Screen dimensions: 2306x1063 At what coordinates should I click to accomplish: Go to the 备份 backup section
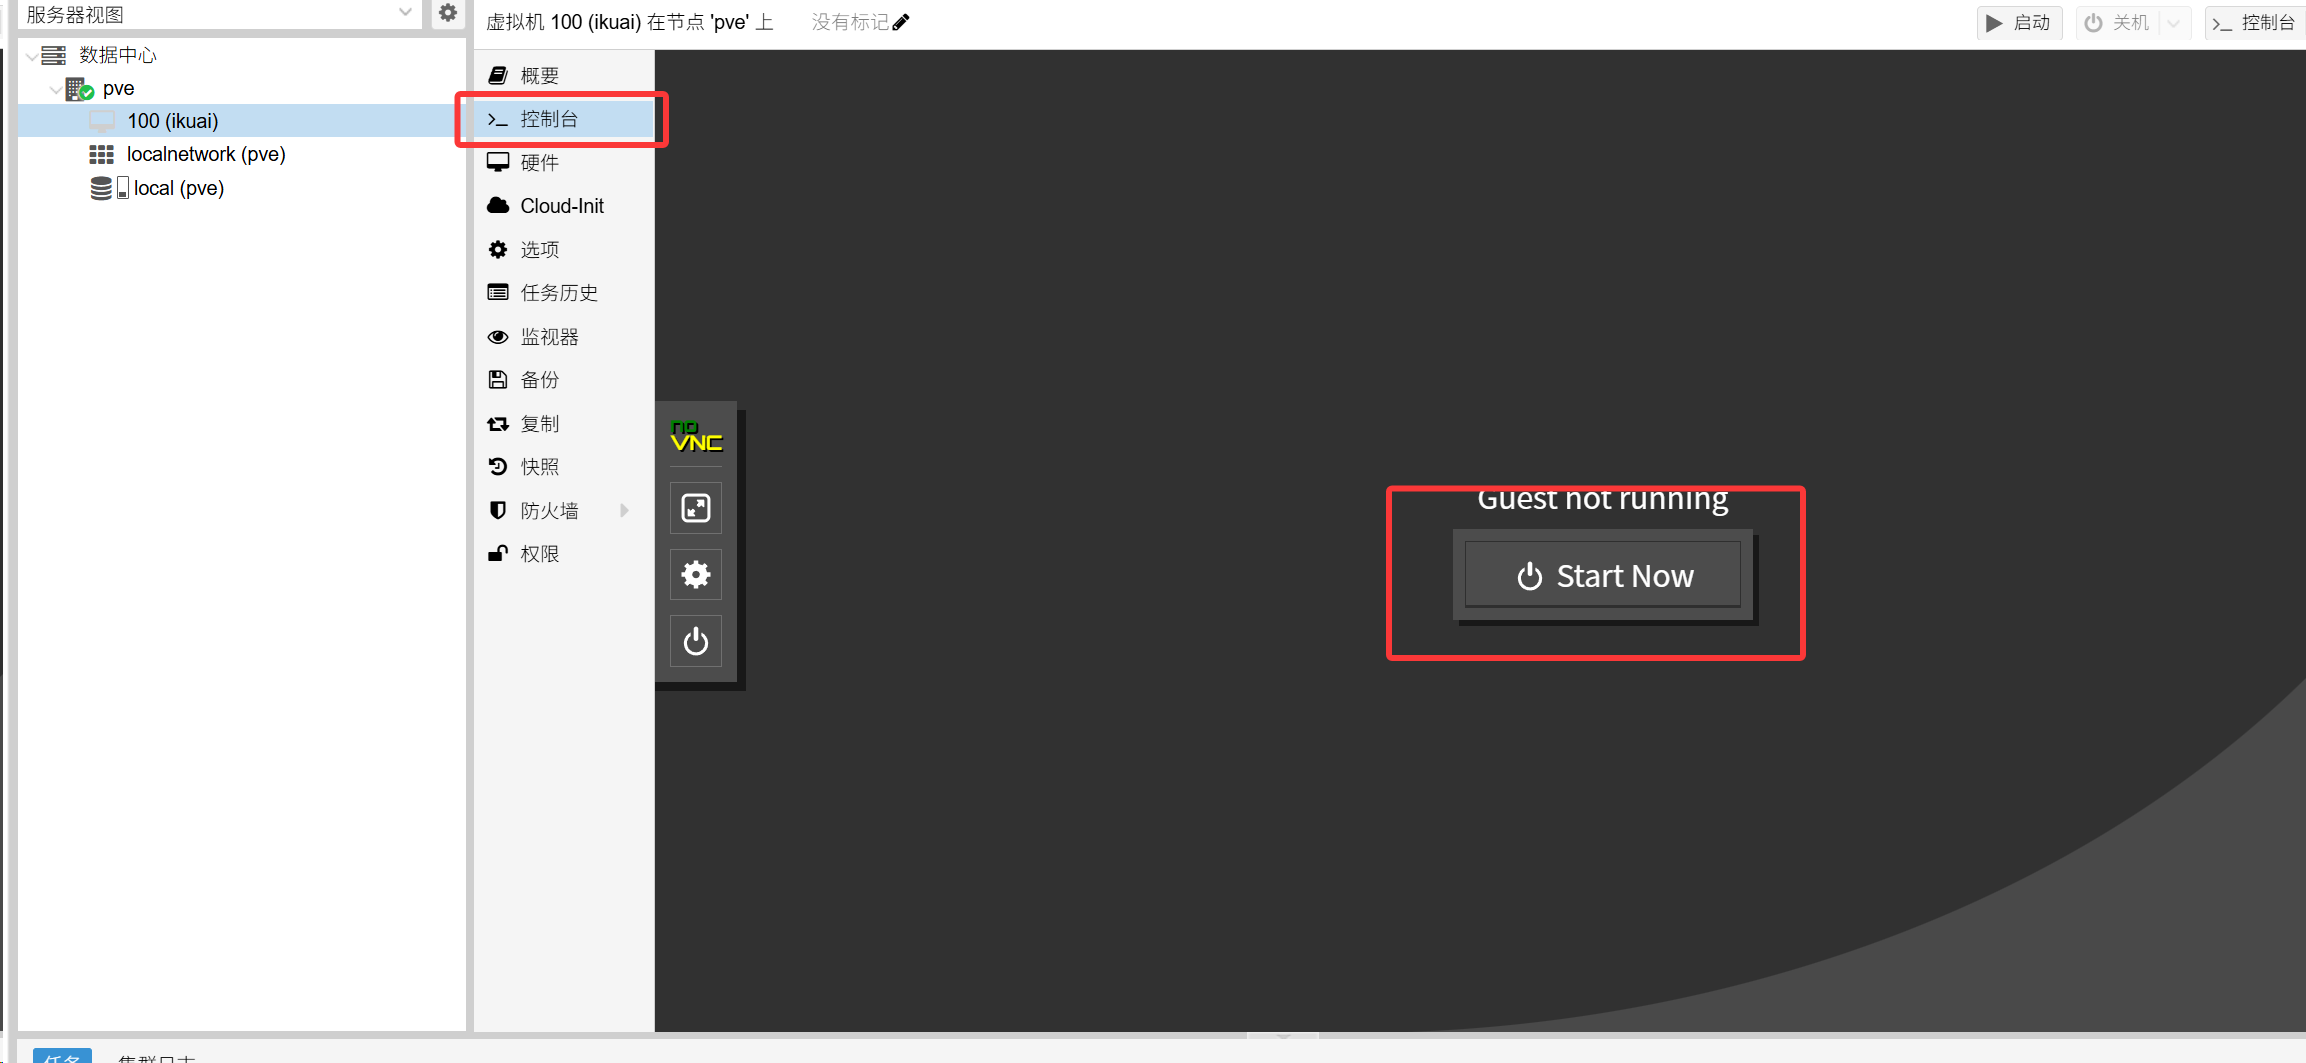[539, 380]
